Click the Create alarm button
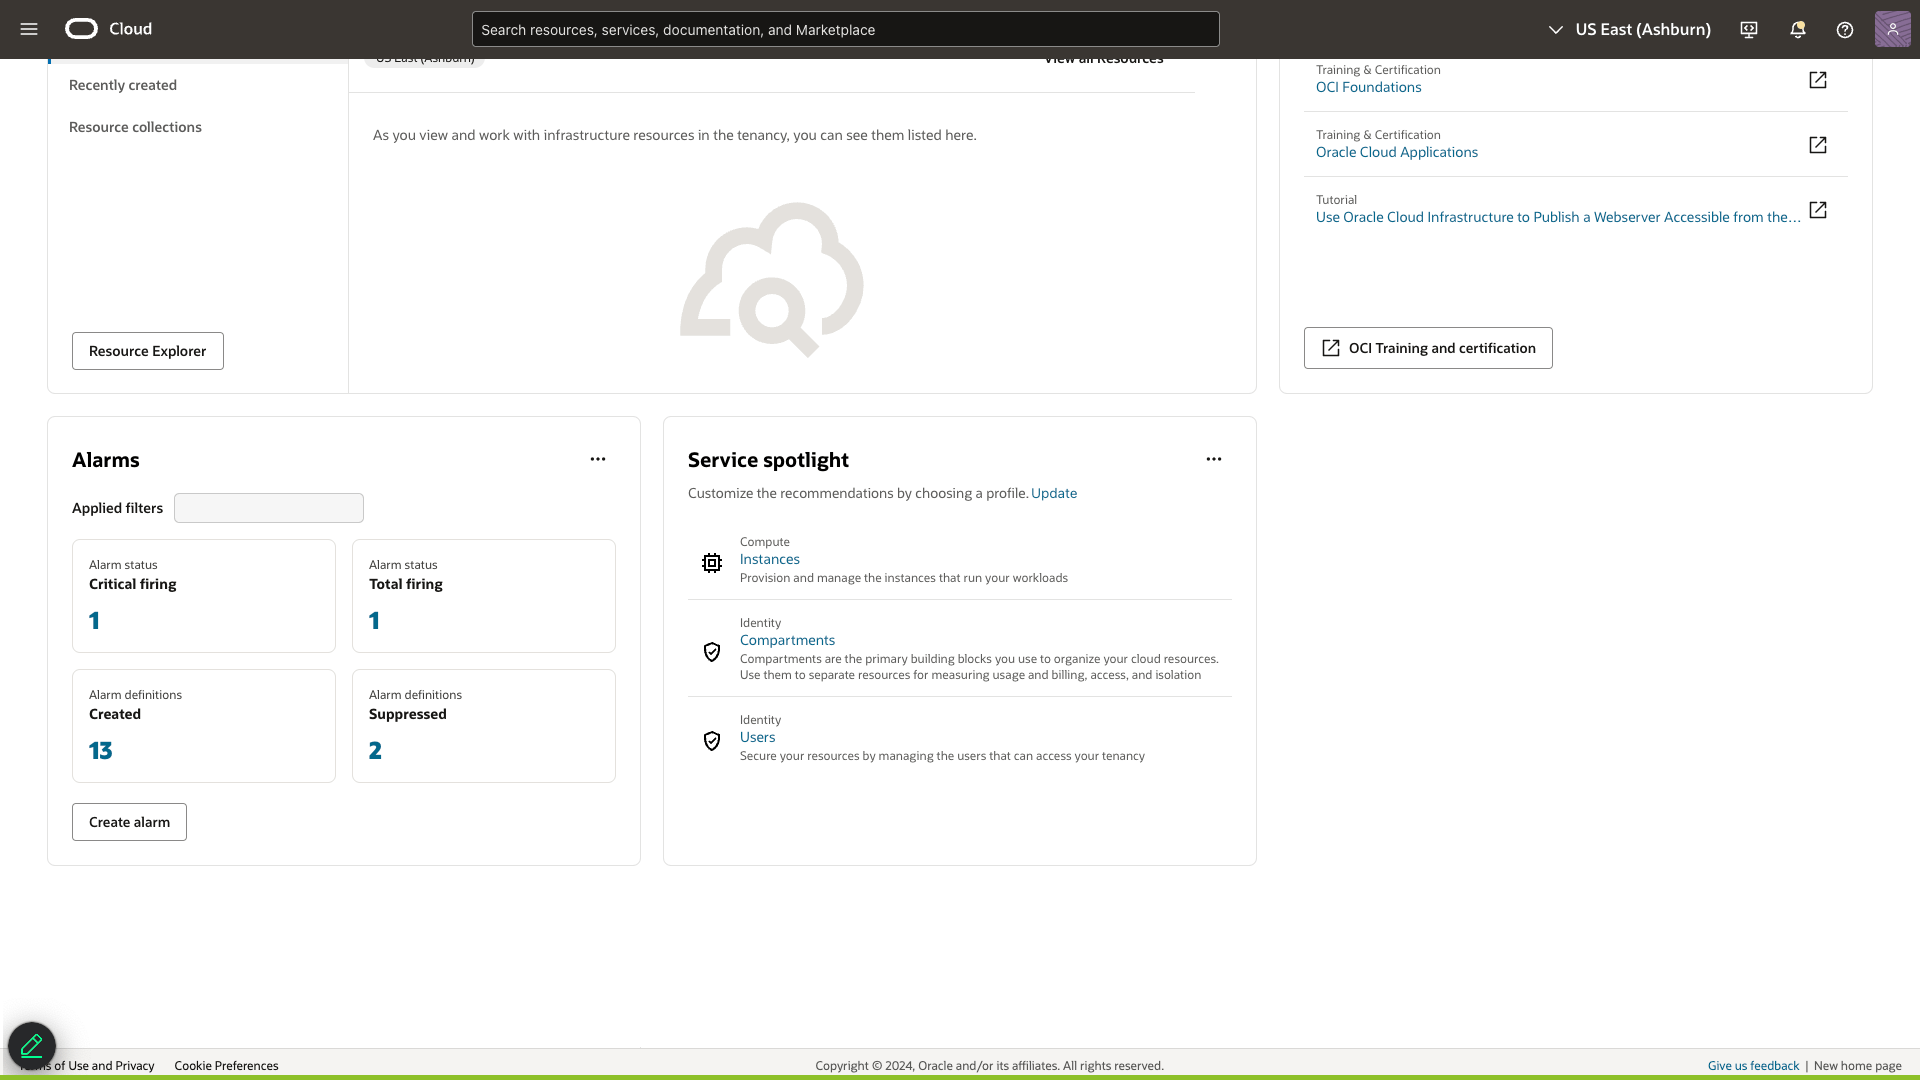 pyautogui.click(x=129, y=822)
